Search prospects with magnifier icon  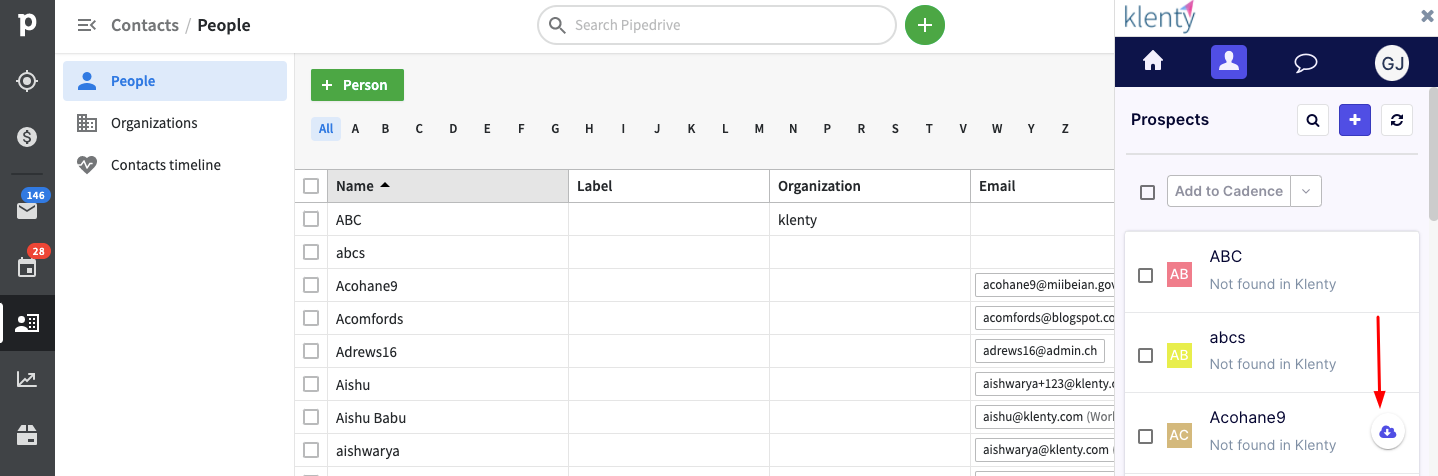[x=1313, y=120]
